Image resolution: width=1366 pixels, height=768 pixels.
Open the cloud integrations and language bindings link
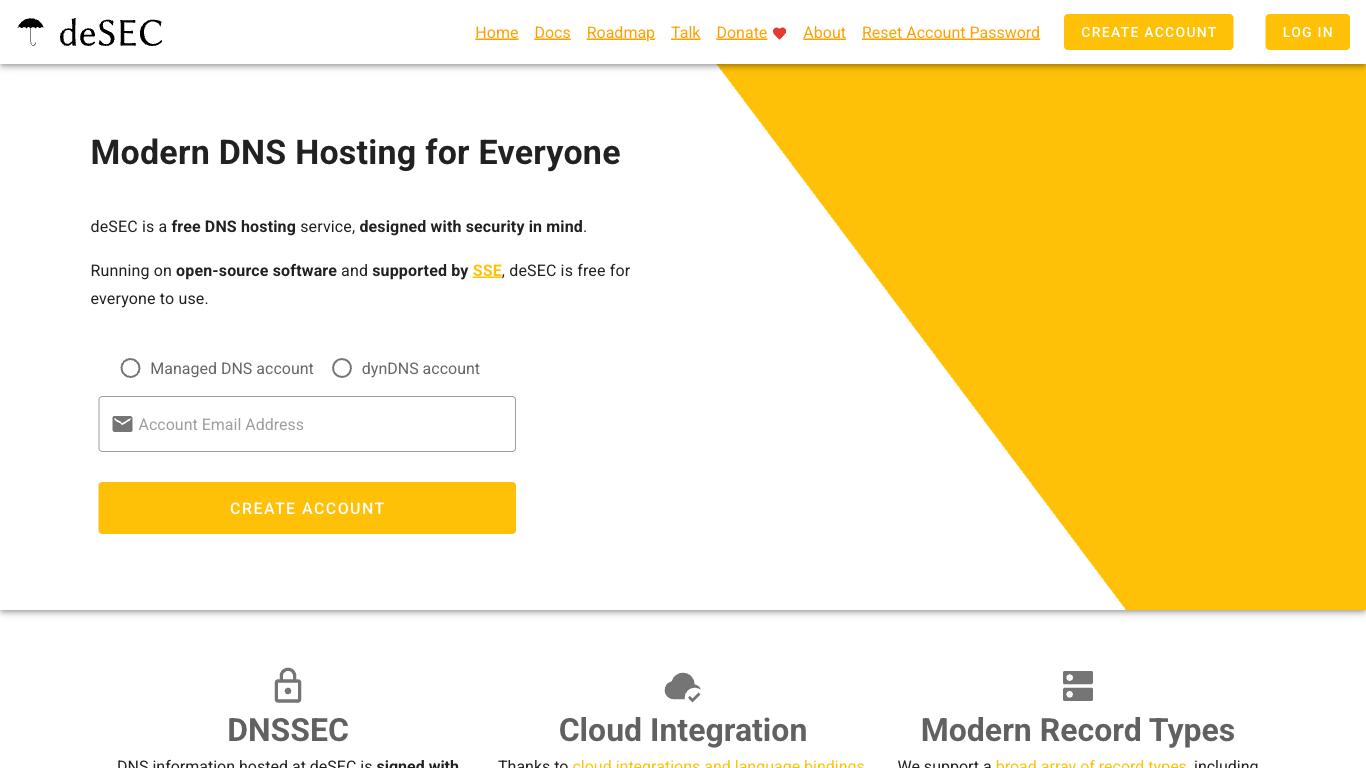pyautogui.click(x=718, y=763)
